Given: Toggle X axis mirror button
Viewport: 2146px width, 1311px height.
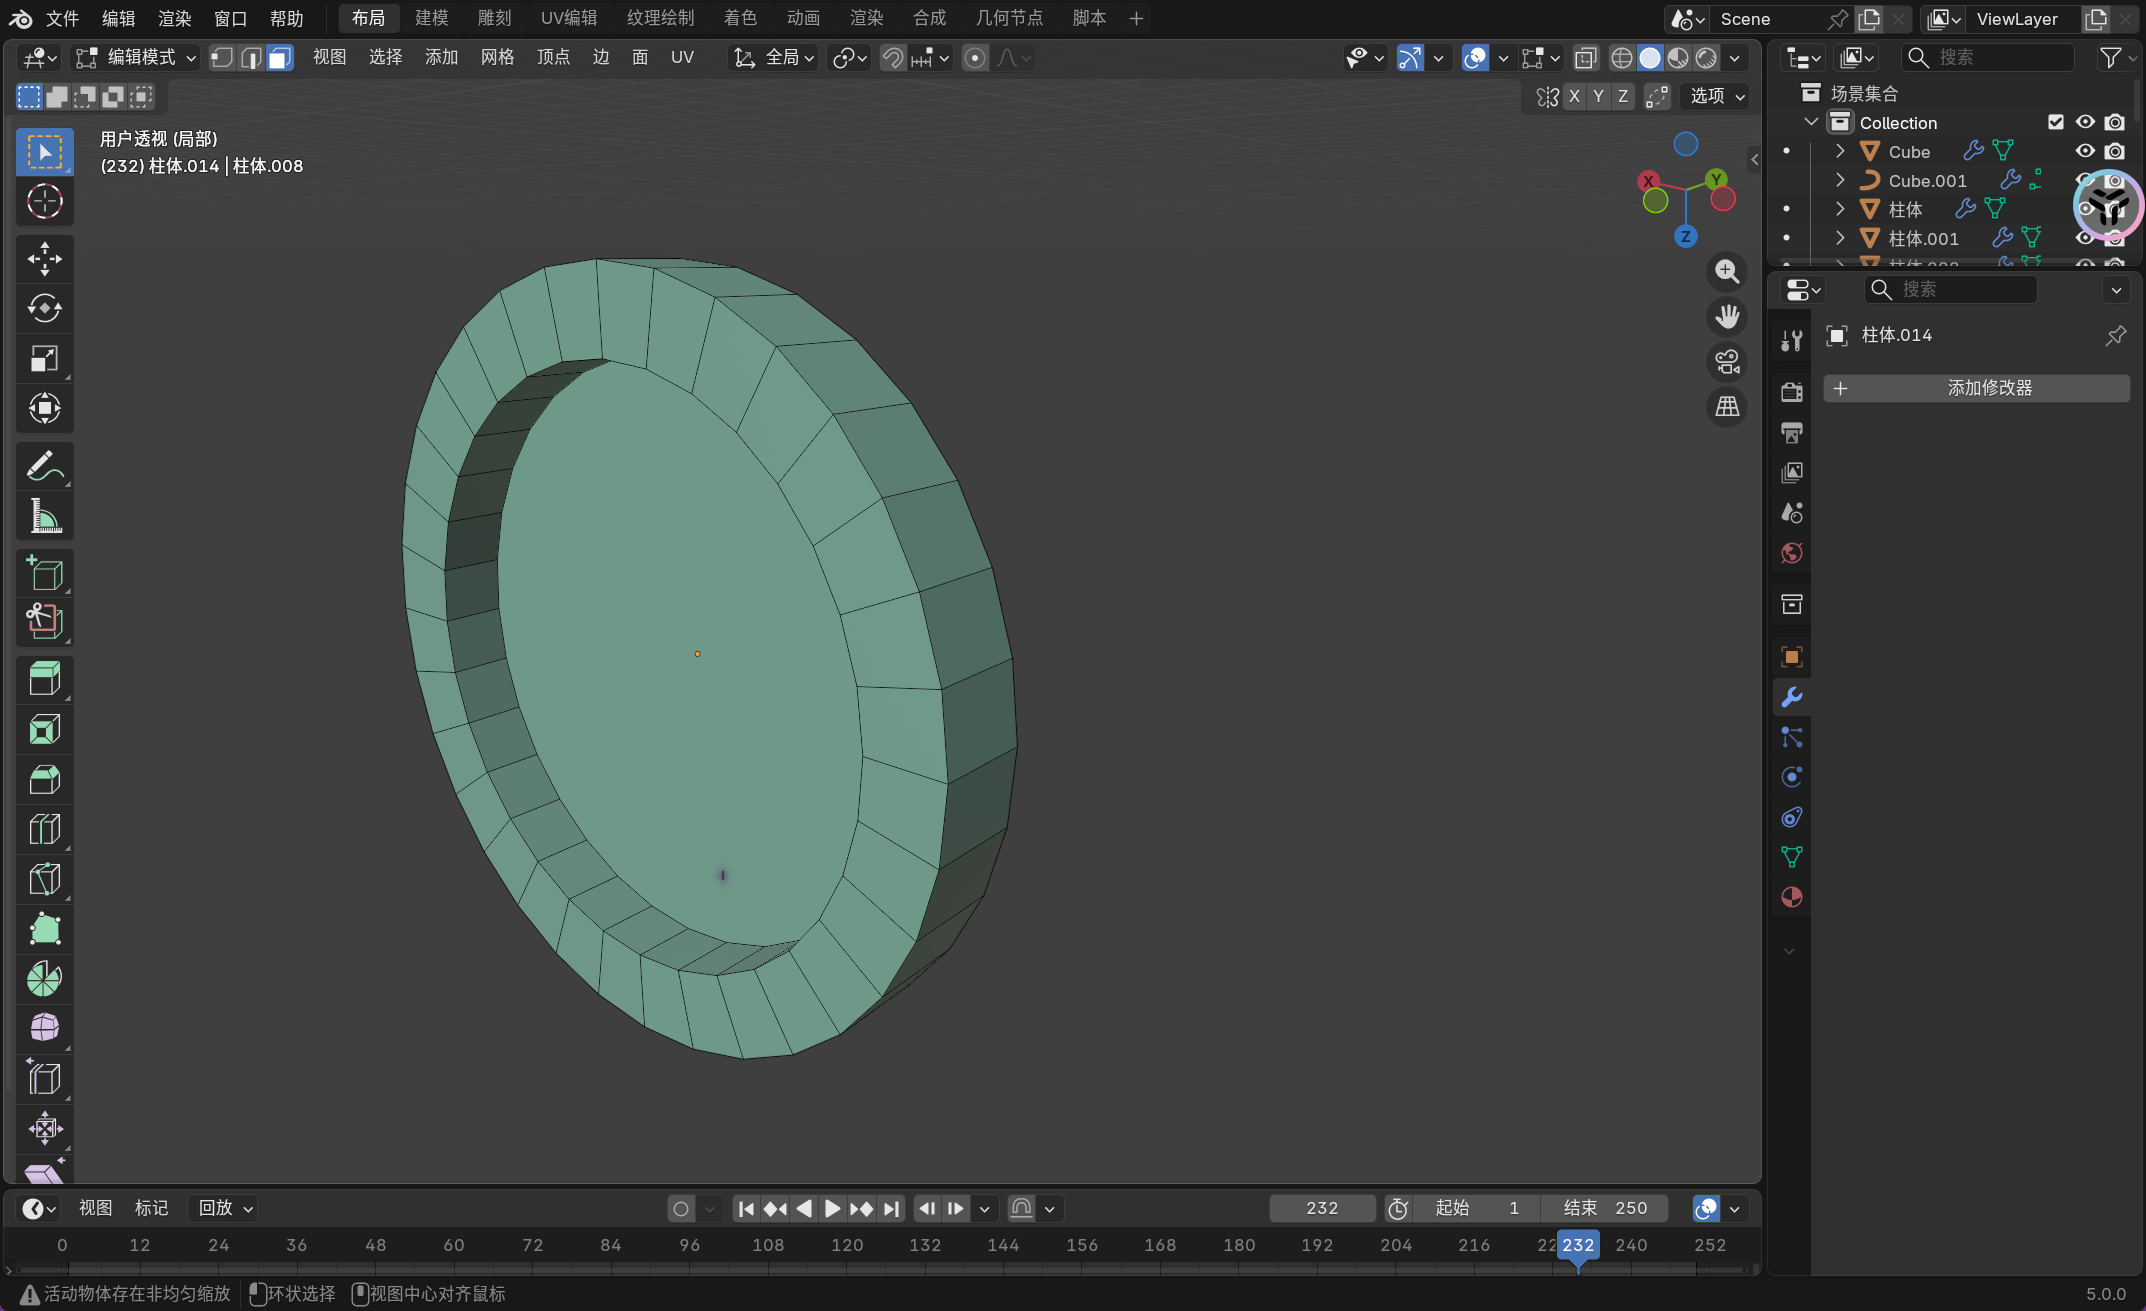Looking at the screenshot, I should click(x=1574, y=96).
